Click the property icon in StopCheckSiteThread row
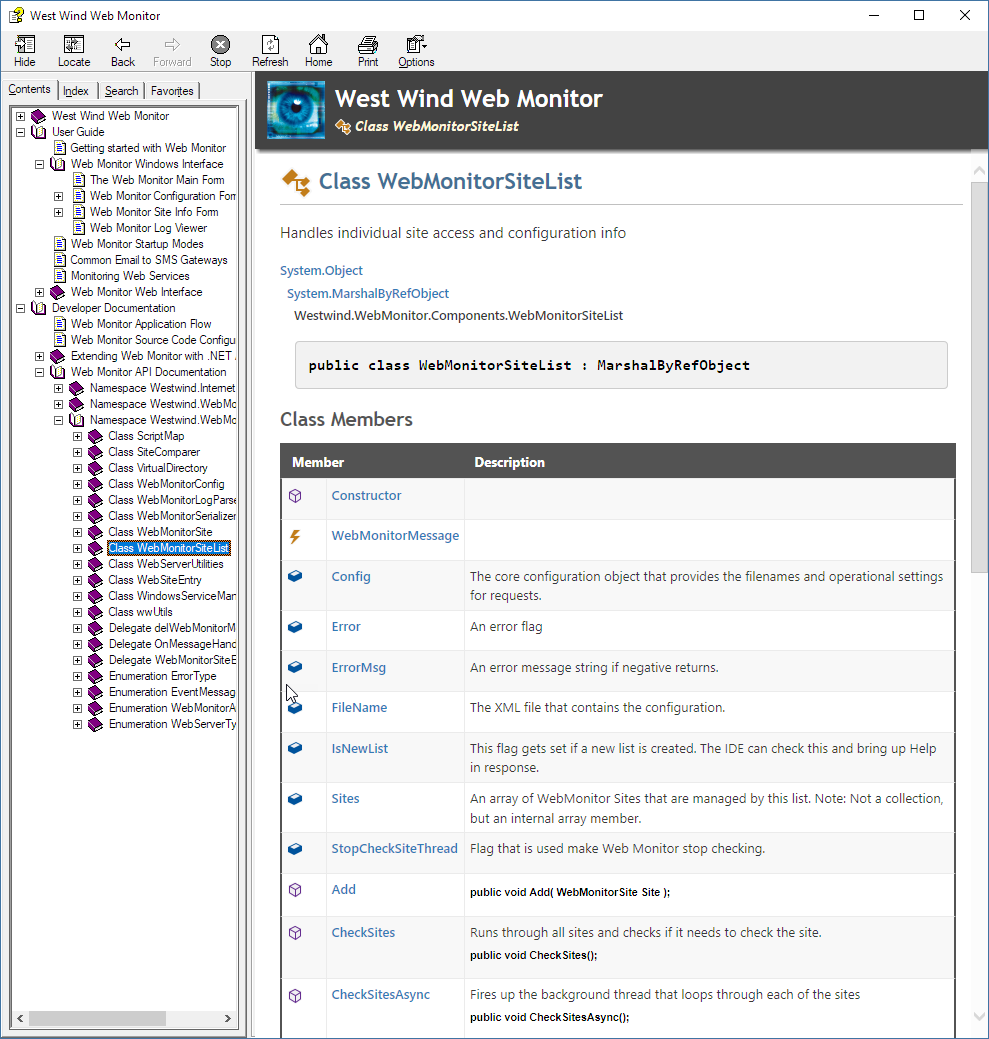989x1039 pixels. [x=295, y=848]
